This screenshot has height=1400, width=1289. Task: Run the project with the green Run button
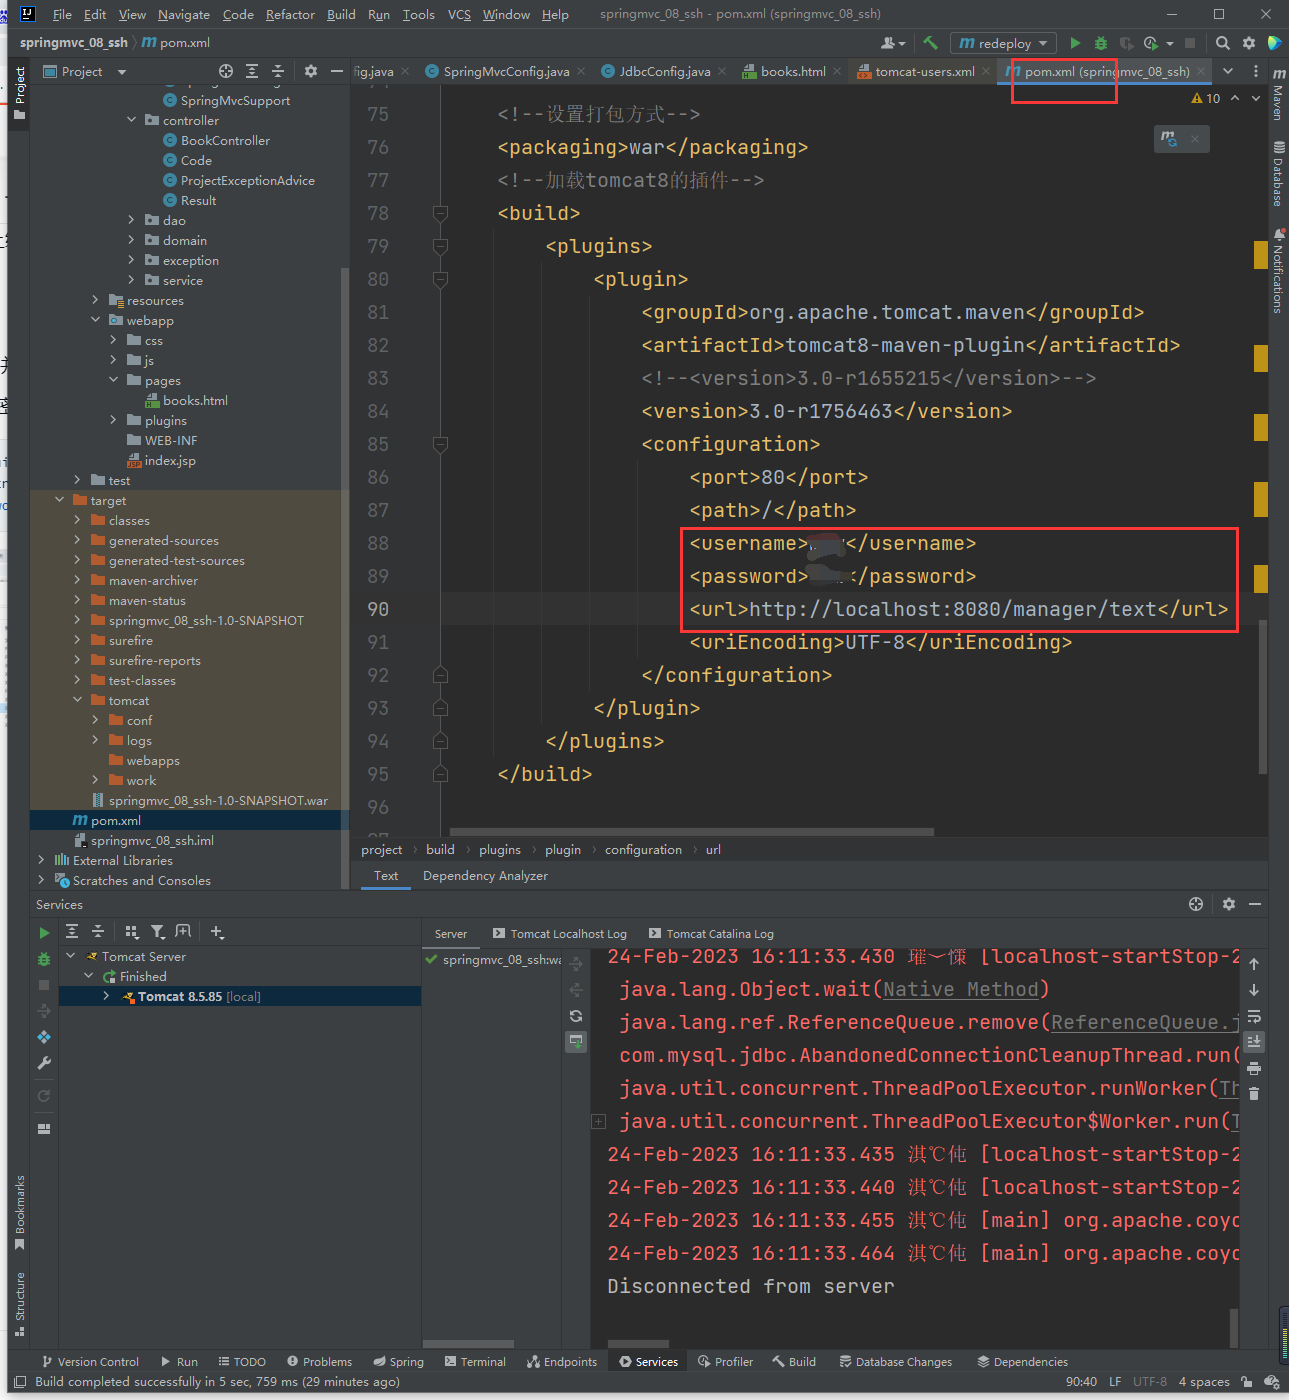(1075, 42)
